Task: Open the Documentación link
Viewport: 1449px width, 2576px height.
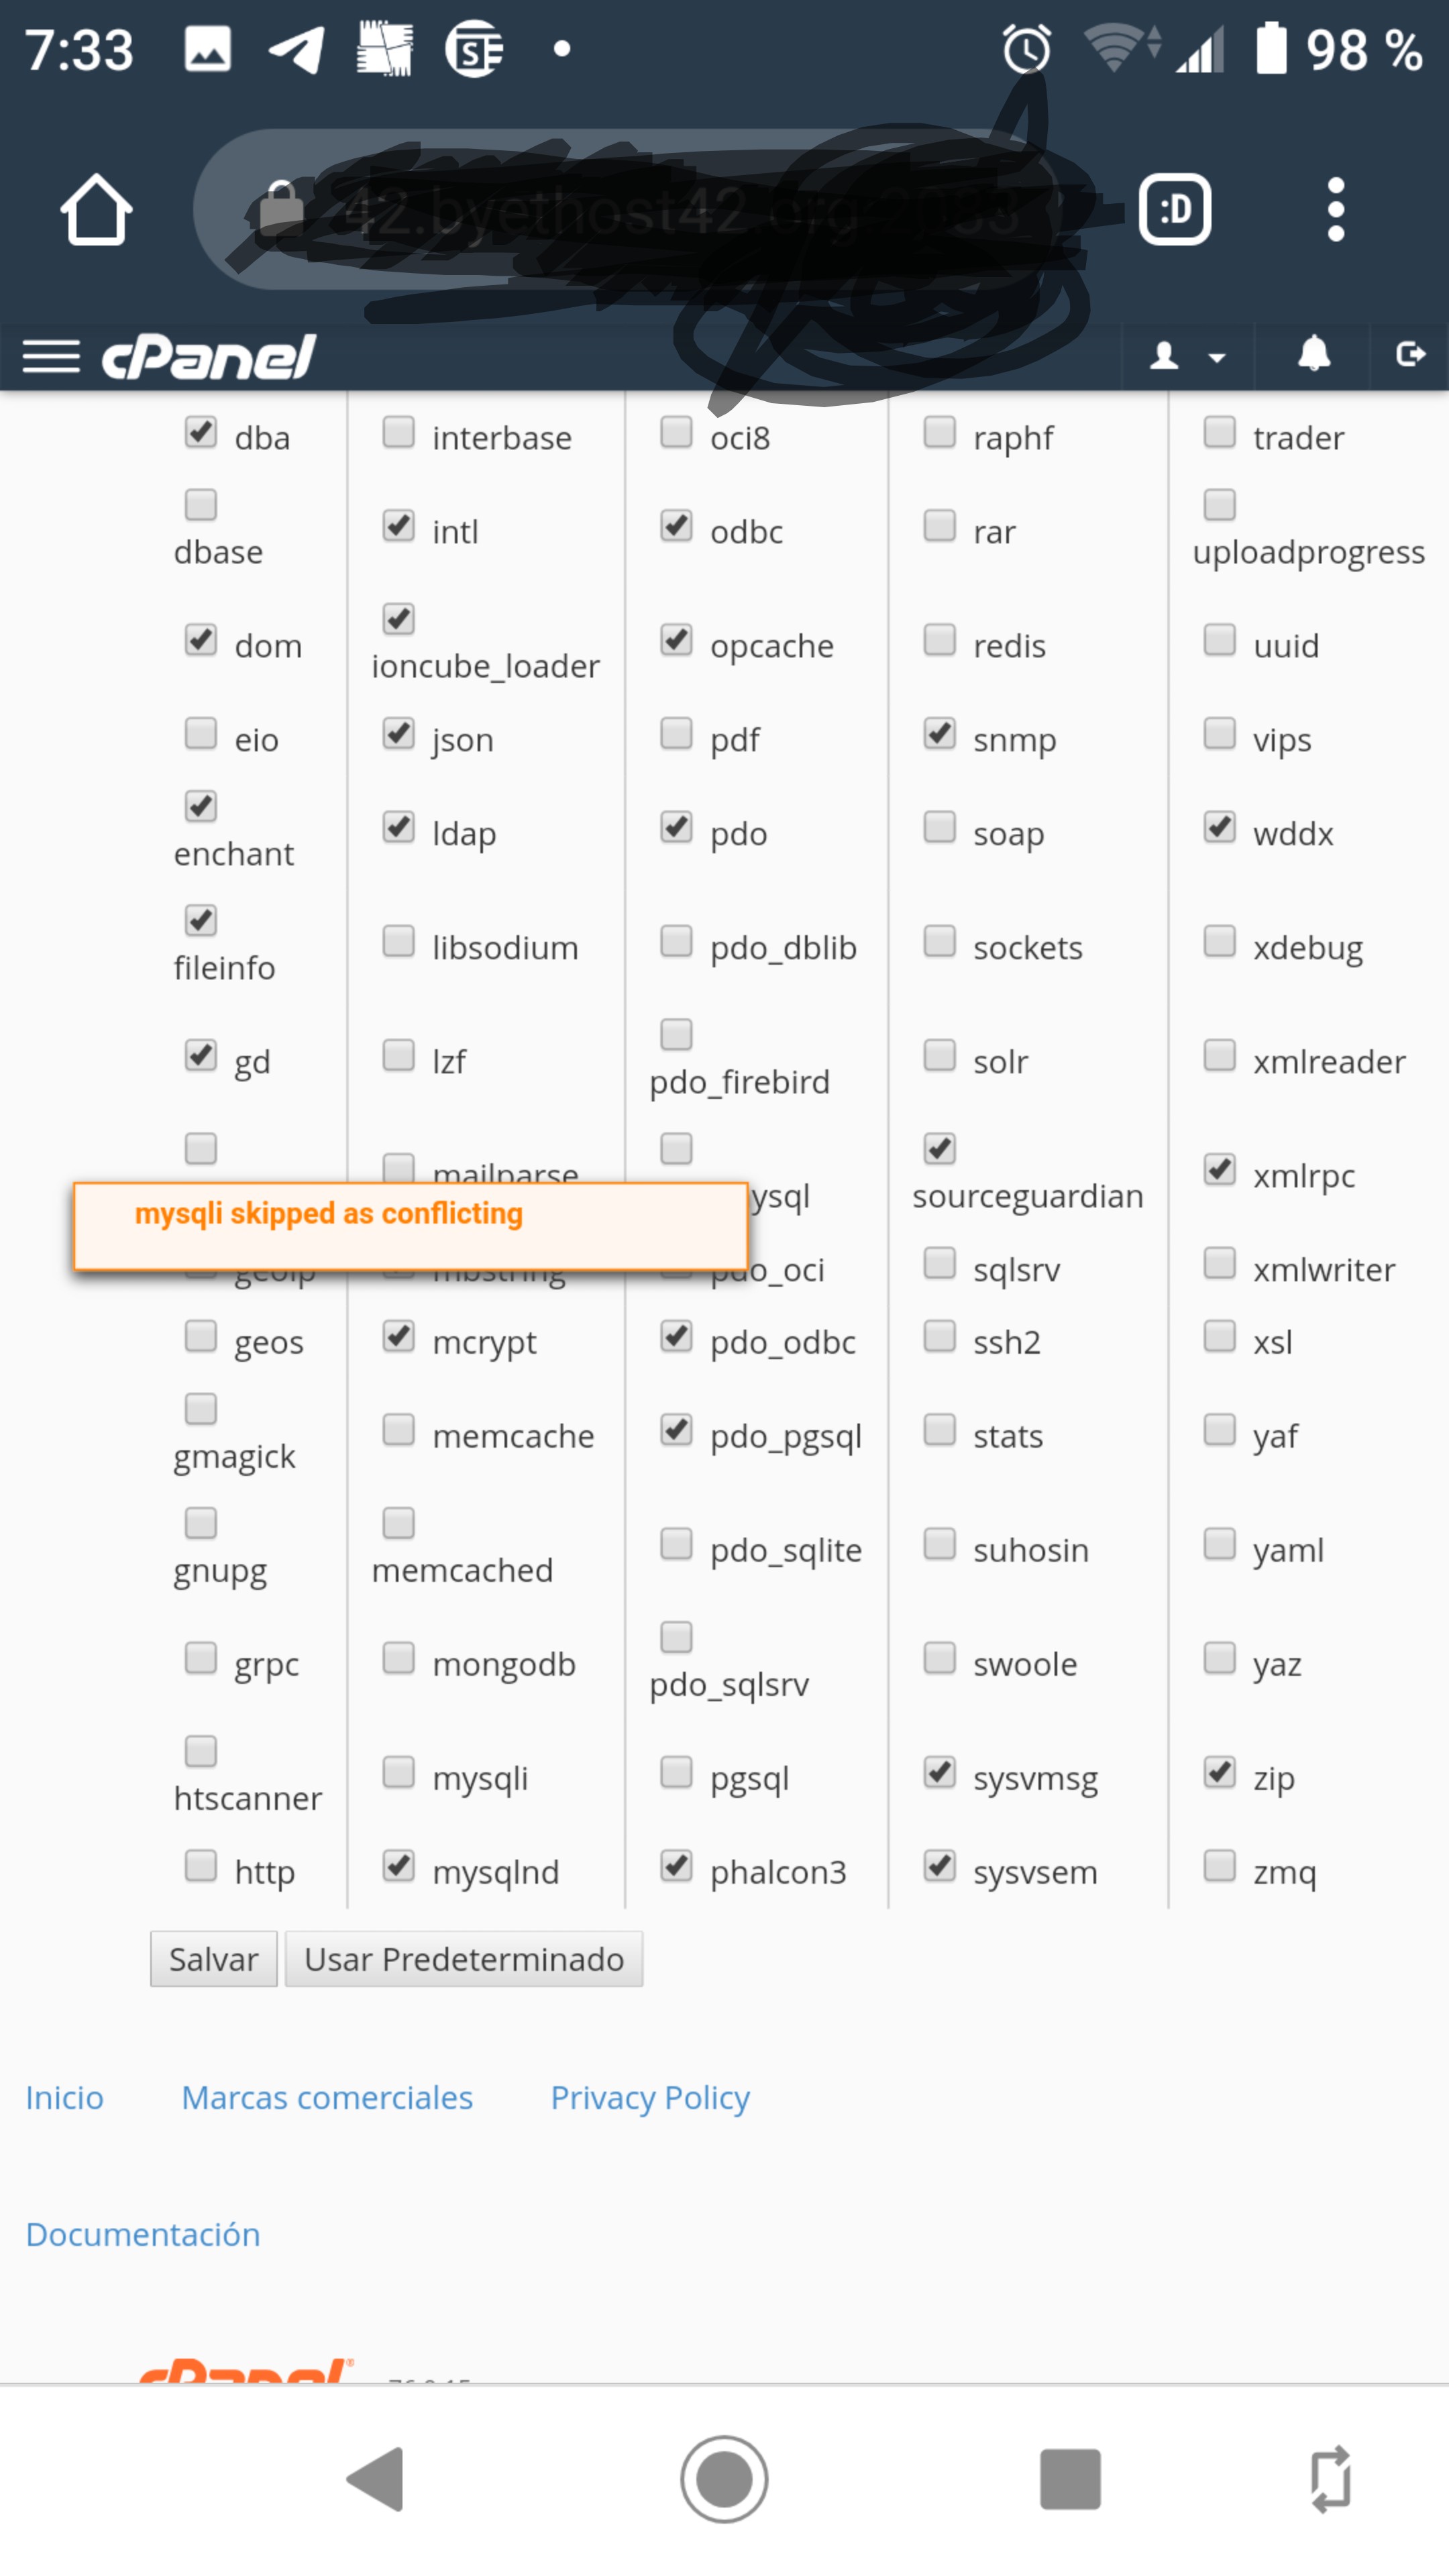Action: tap(143, 2234)
